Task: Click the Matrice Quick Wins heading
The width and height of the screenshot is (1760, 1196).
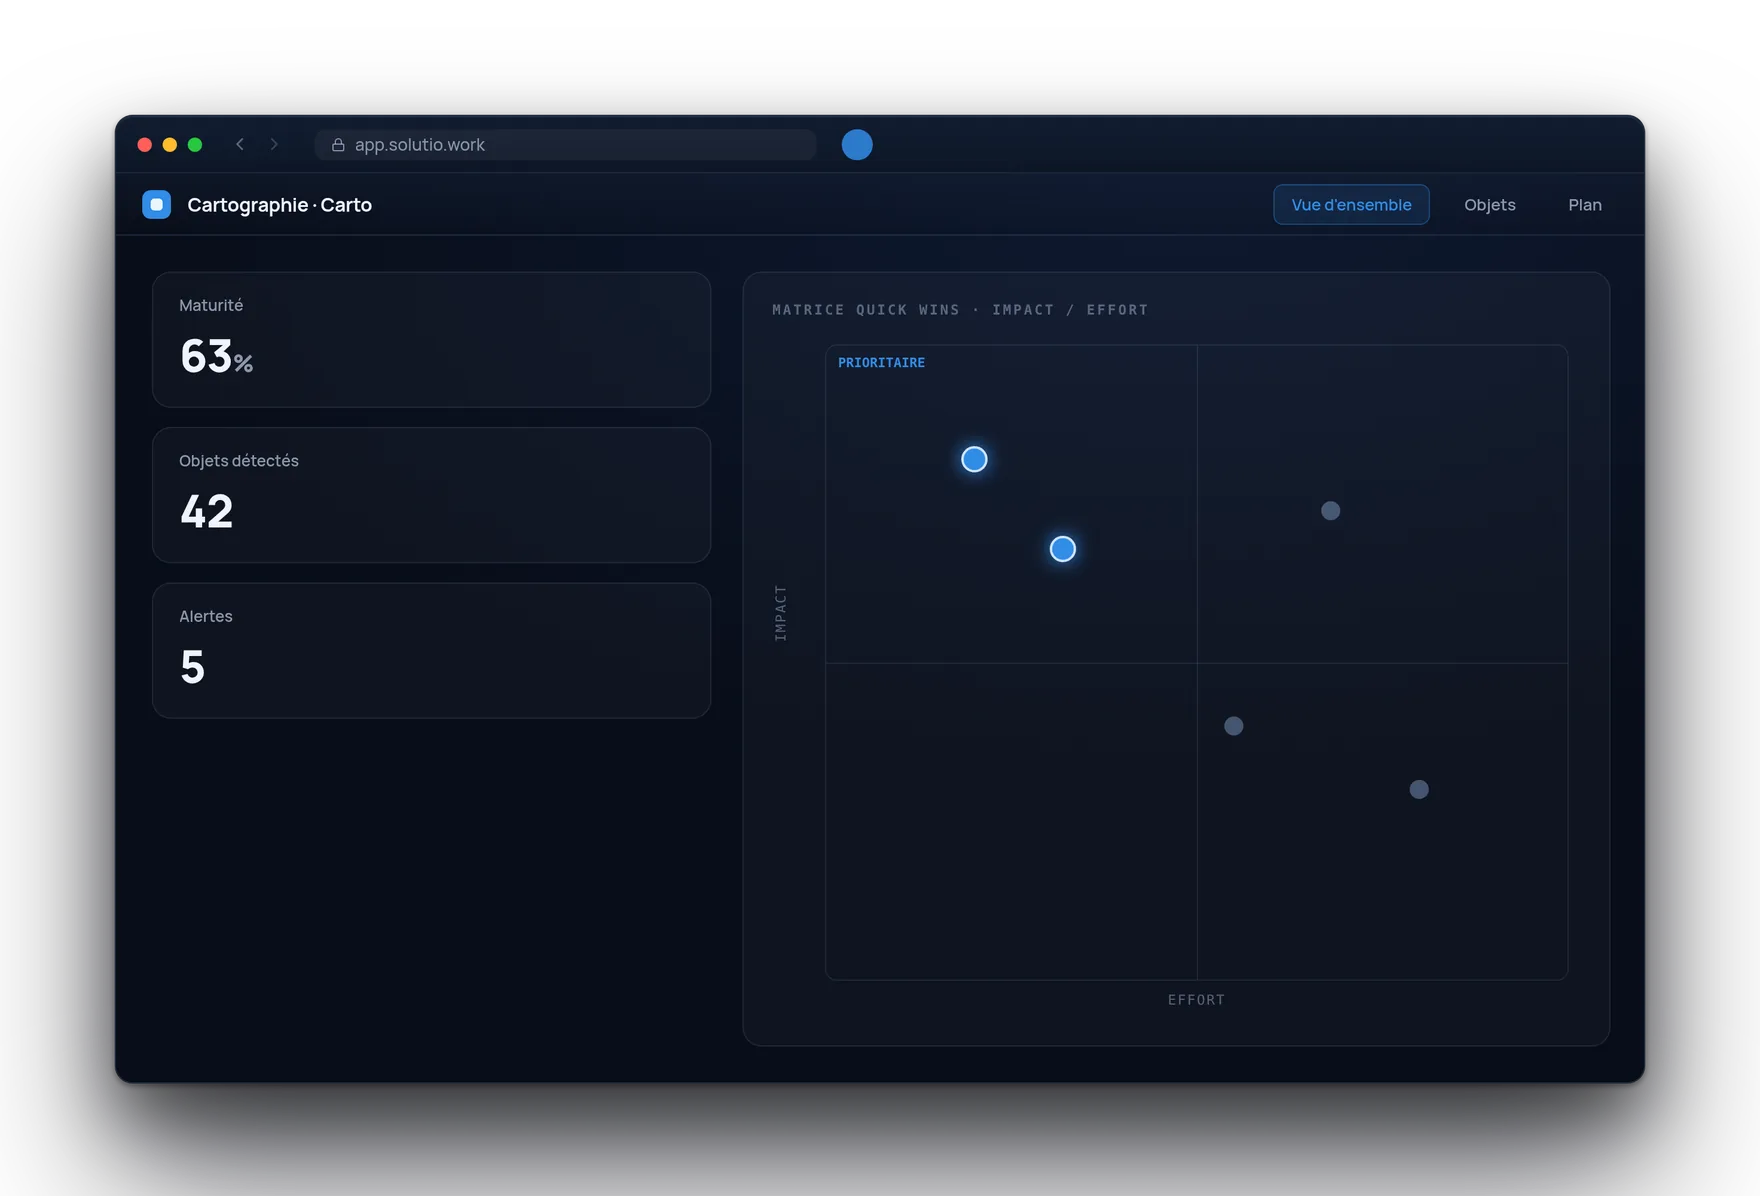Action: click(960, 310)
